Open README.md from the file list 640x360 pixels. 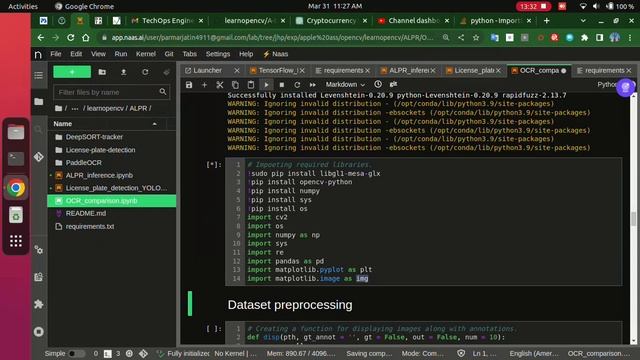pyautogui.click(x=111, y=213)
